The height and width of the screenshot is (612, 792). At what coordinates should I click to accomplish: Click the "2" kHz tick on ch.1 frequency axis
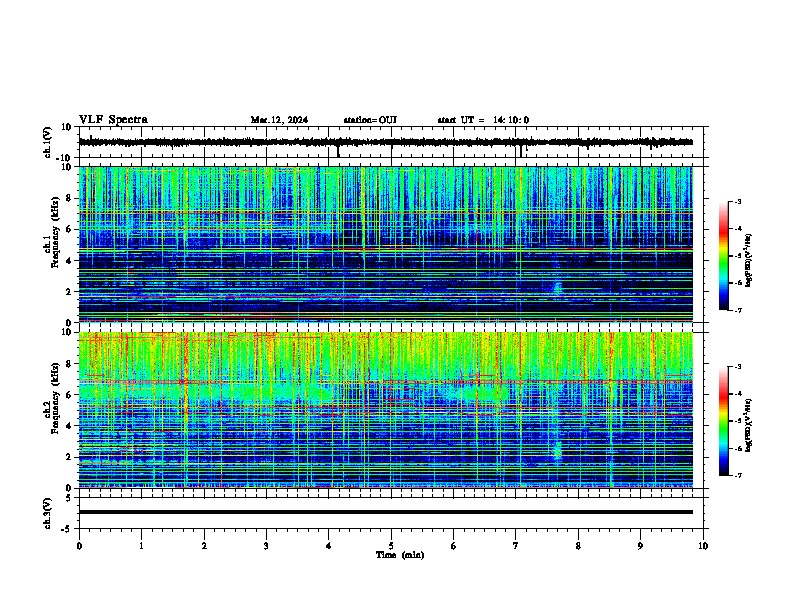click(70, 292)
